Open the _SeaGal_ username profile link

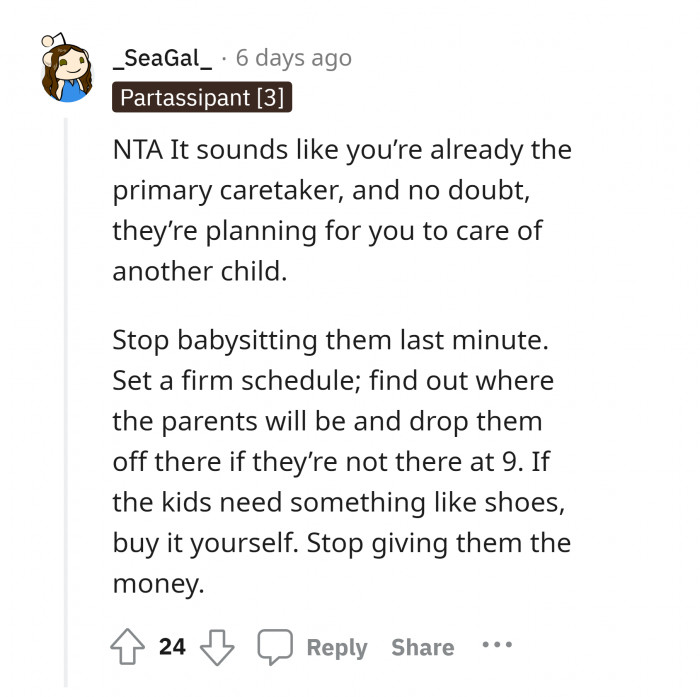coord(163,57)
